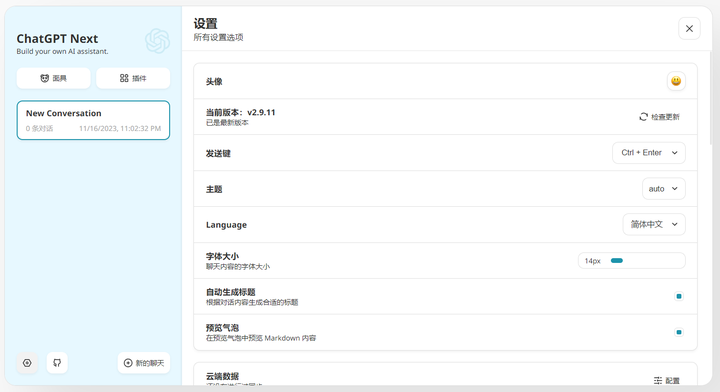The width and height of the screenshot is (720, 392).
Task: Click the 11/16/2023, 11:02:32 PM timestamp
Action: pyautogui.click(x=120, y=129)
